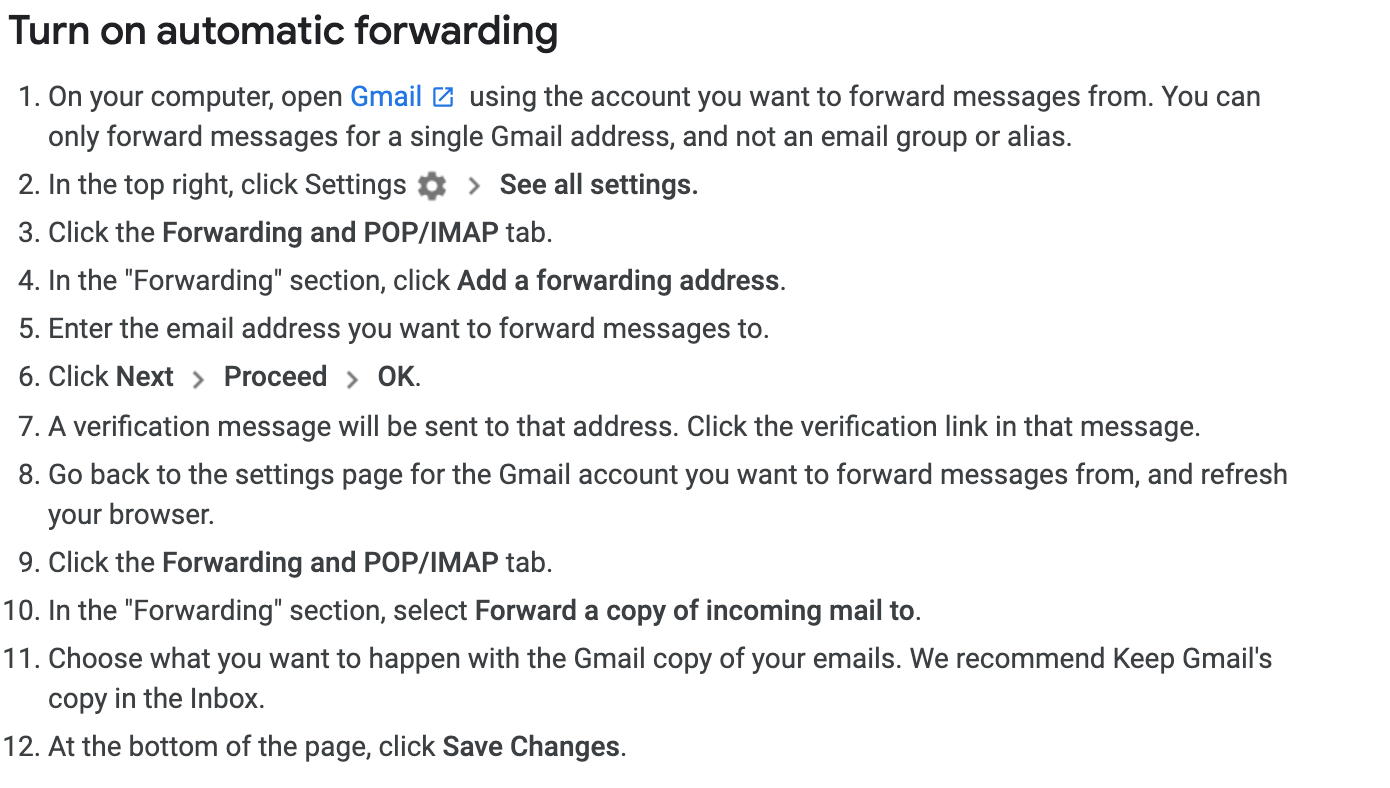Click 'Forwarding and POP/IMAP' in step 3
The height and width of the screenshot is (788, 1390).
(x=330, y=233)
